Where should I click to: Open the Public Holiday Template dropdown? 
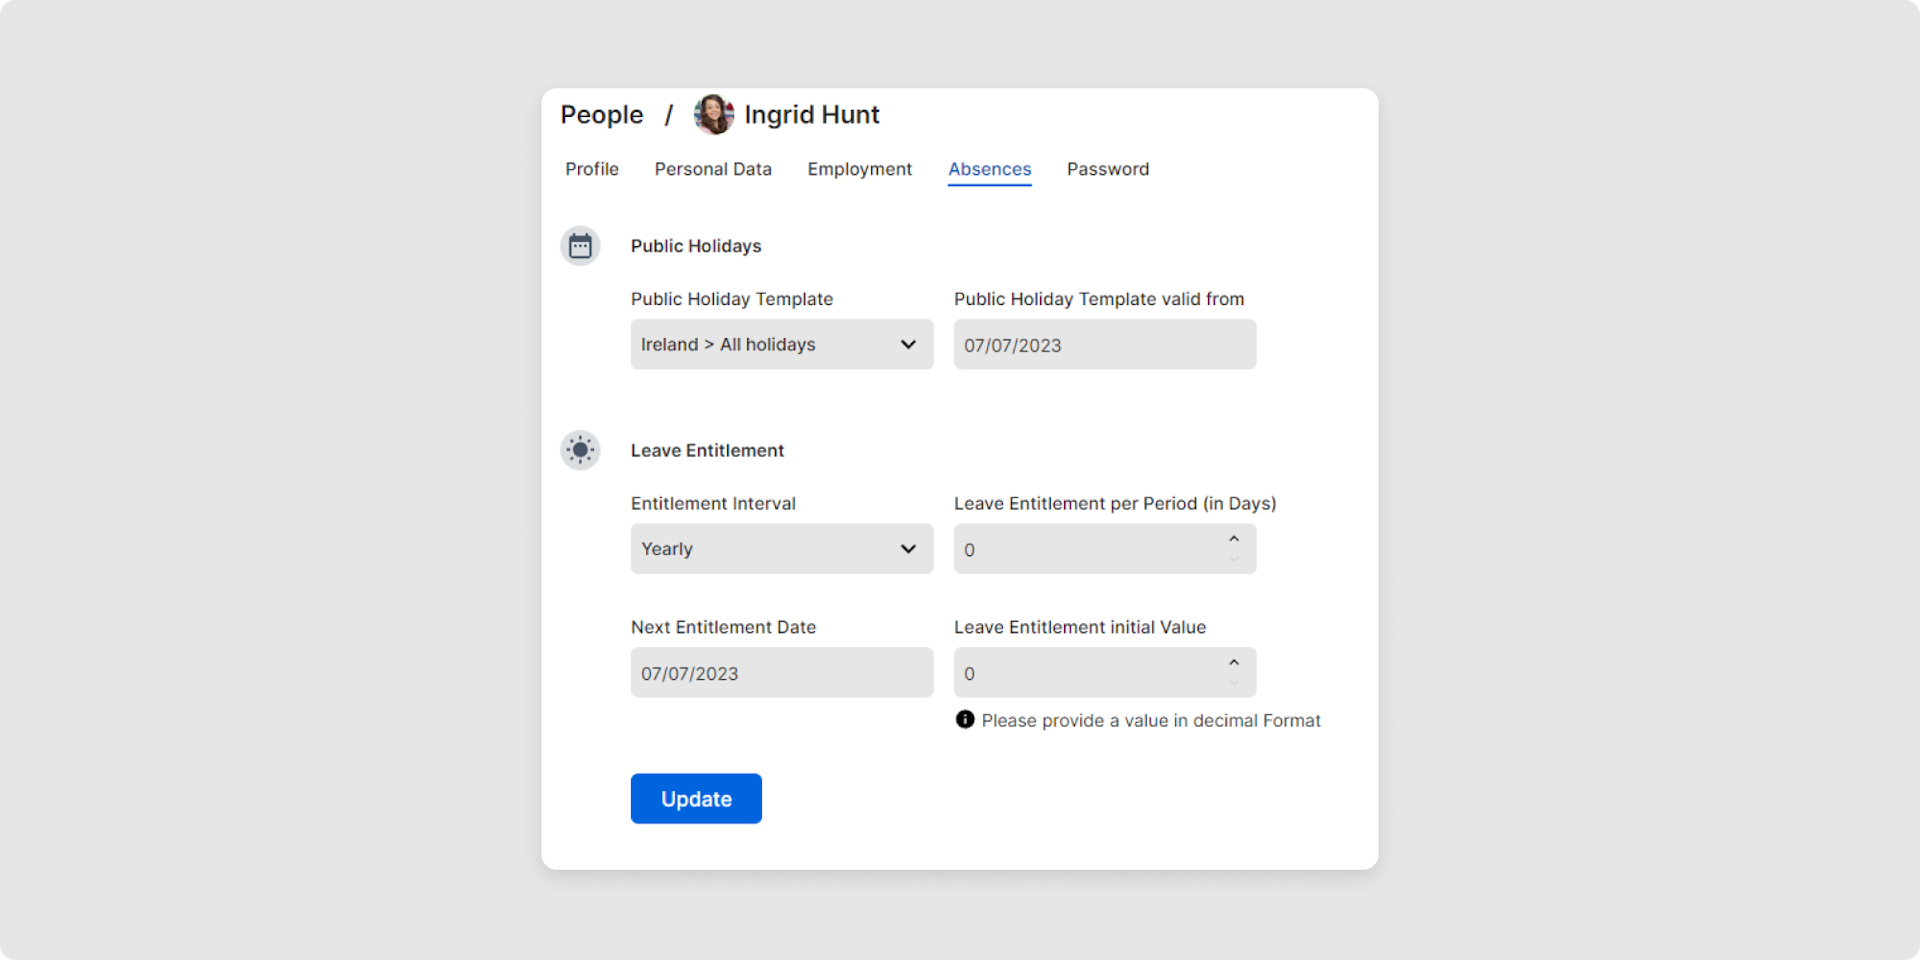781,345
